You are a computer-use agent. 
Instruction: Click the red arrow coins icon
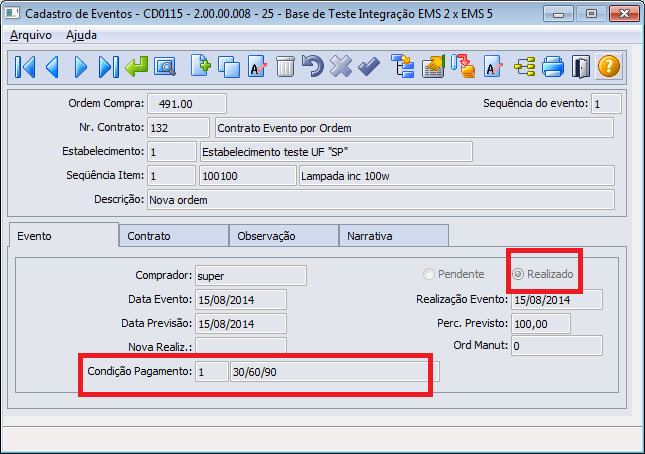tap(463, 67)
